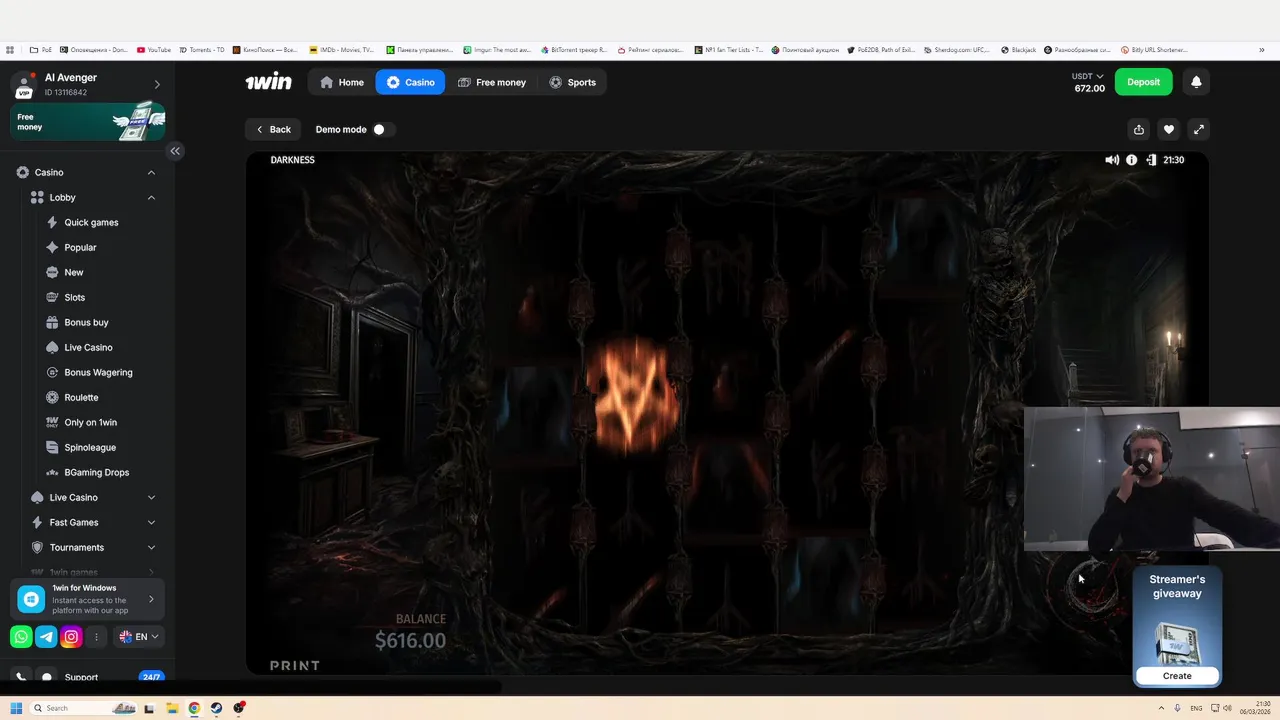The image size is (1280, 720).
Task: Mute the game sound speaker icon
Action: click(x=1112, y=160)
